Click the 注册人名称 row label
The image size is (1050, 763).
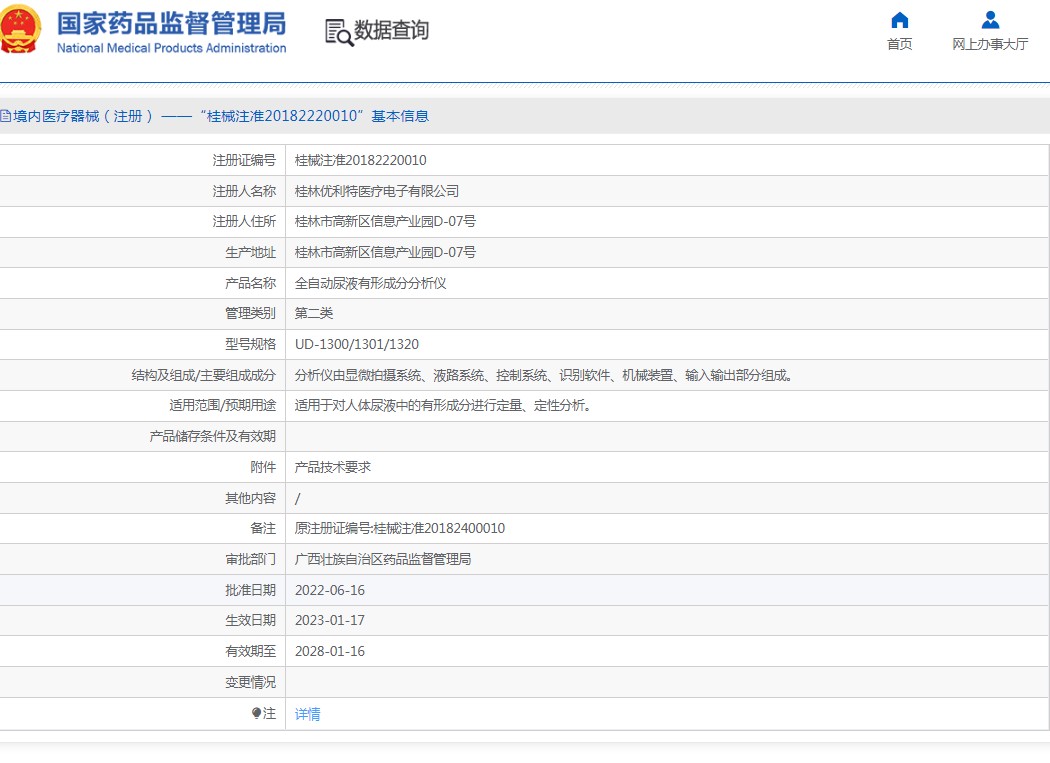pyautogui.click(x=244, y=191)
